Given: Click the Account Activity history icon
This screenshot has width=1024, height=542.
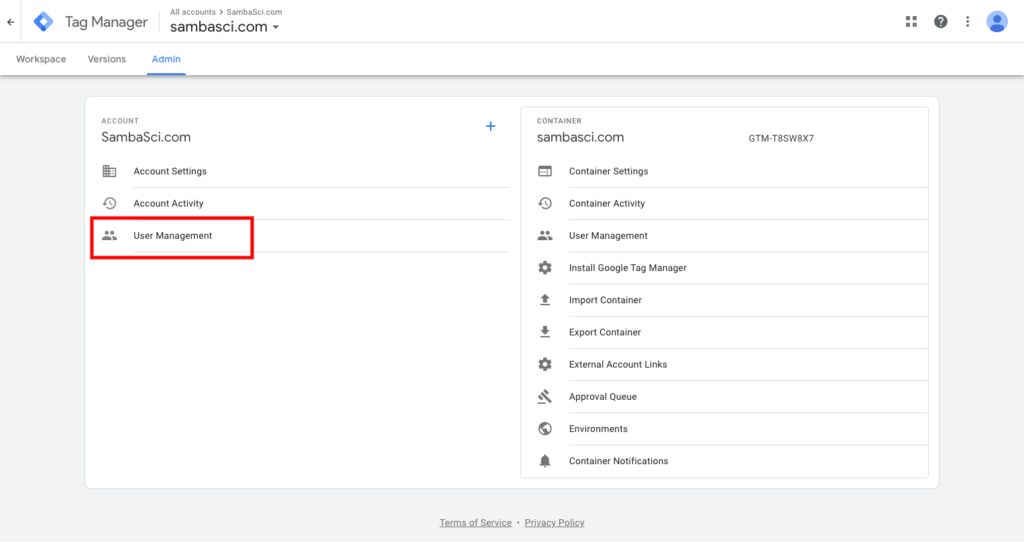Looking at the screenshot, I should pos(109,203).
